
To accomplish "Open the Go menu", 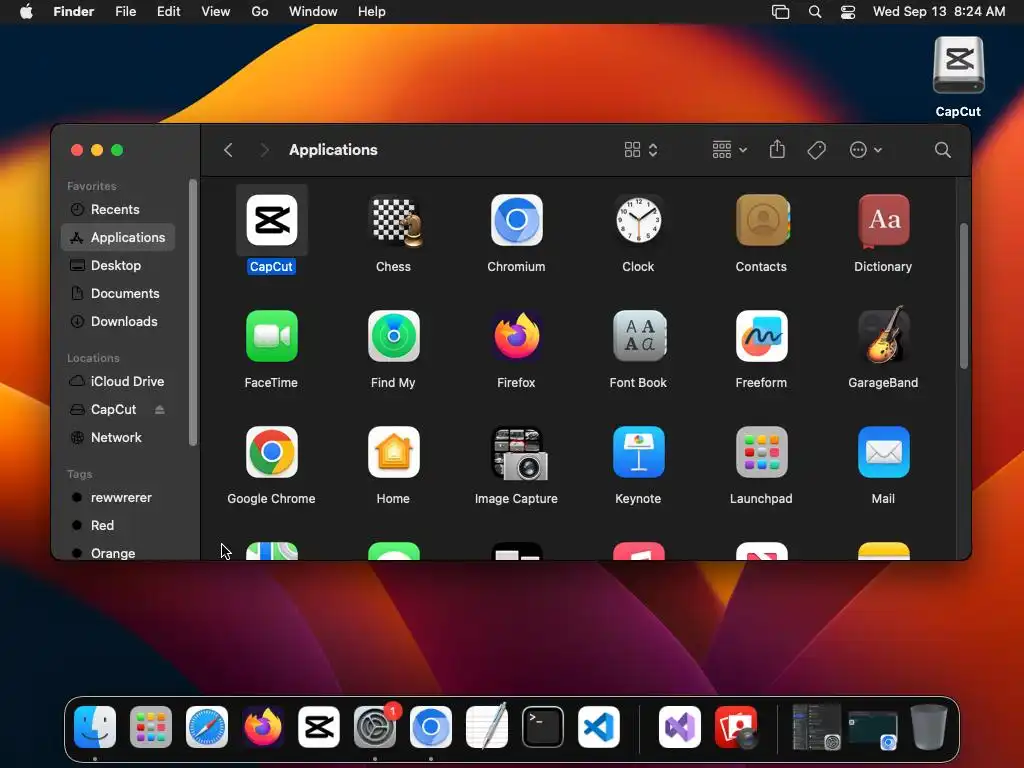I will (x=260, y=12).
